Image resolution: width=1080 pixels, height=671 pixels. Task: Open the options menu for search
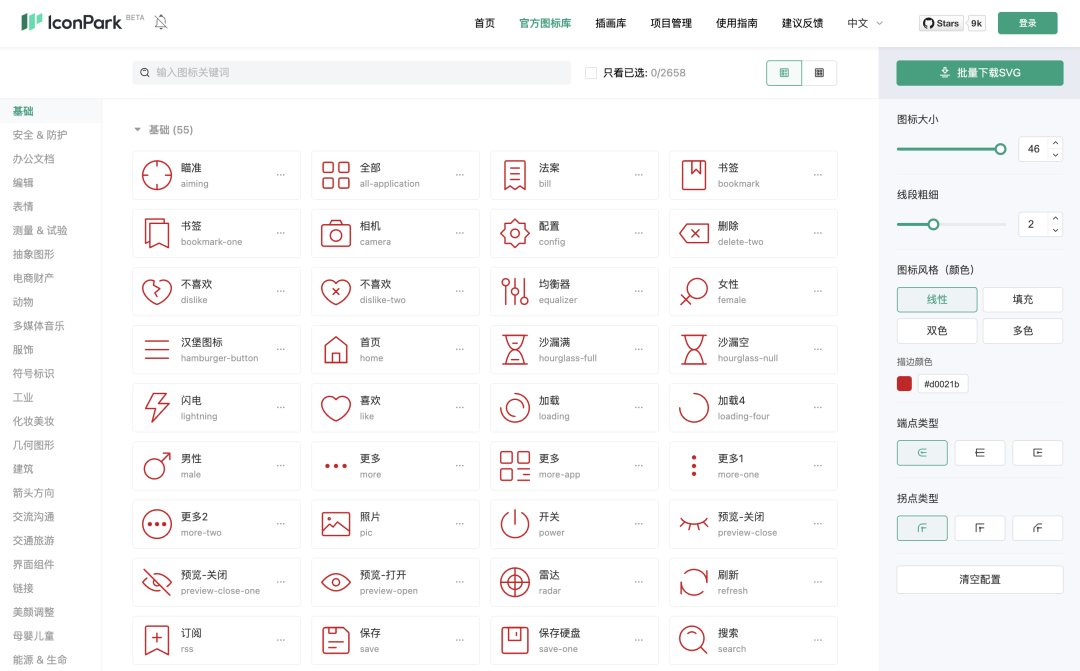[x=818, y=641]
